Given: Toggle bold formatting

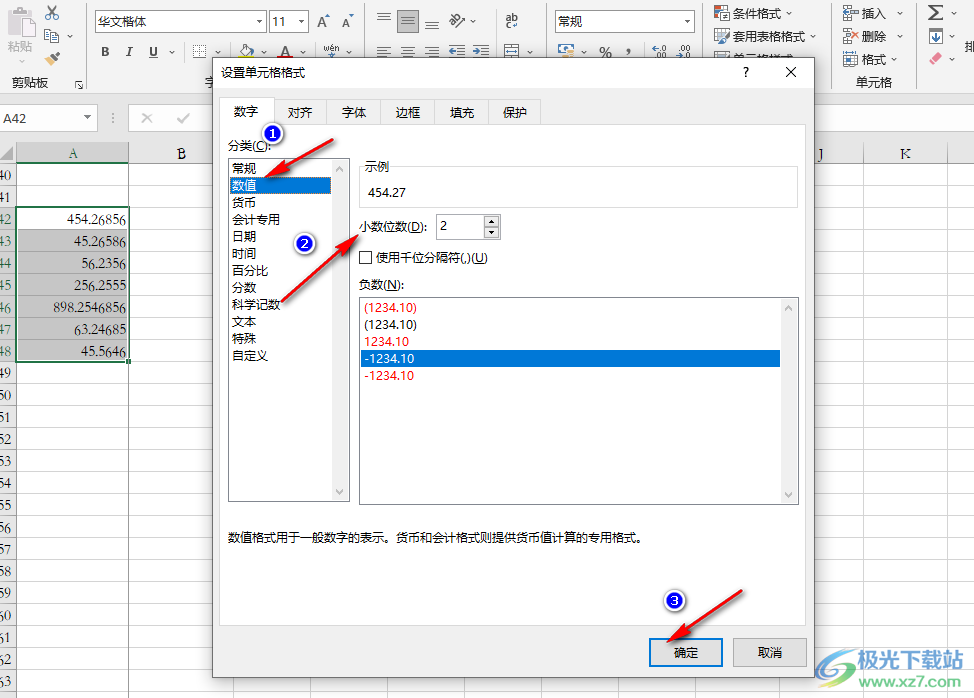Looking at the screenshot, I should (x=105, y=52).
